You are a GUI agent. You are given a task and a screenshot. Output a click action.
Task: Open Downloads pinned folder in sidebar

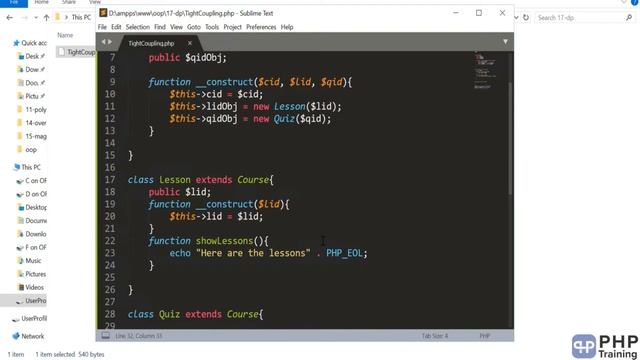(x=31, y=69)
